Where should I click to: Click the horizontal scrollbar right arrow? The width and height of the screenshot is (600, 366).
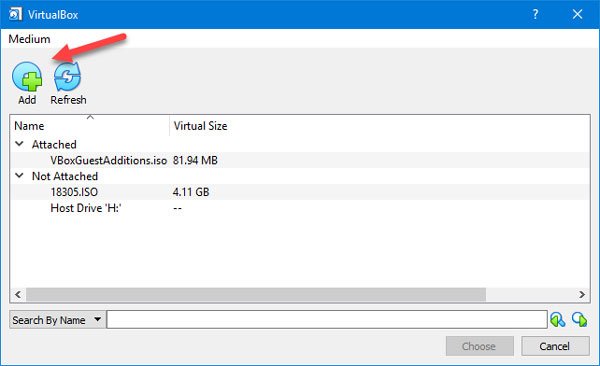point(582,294)
